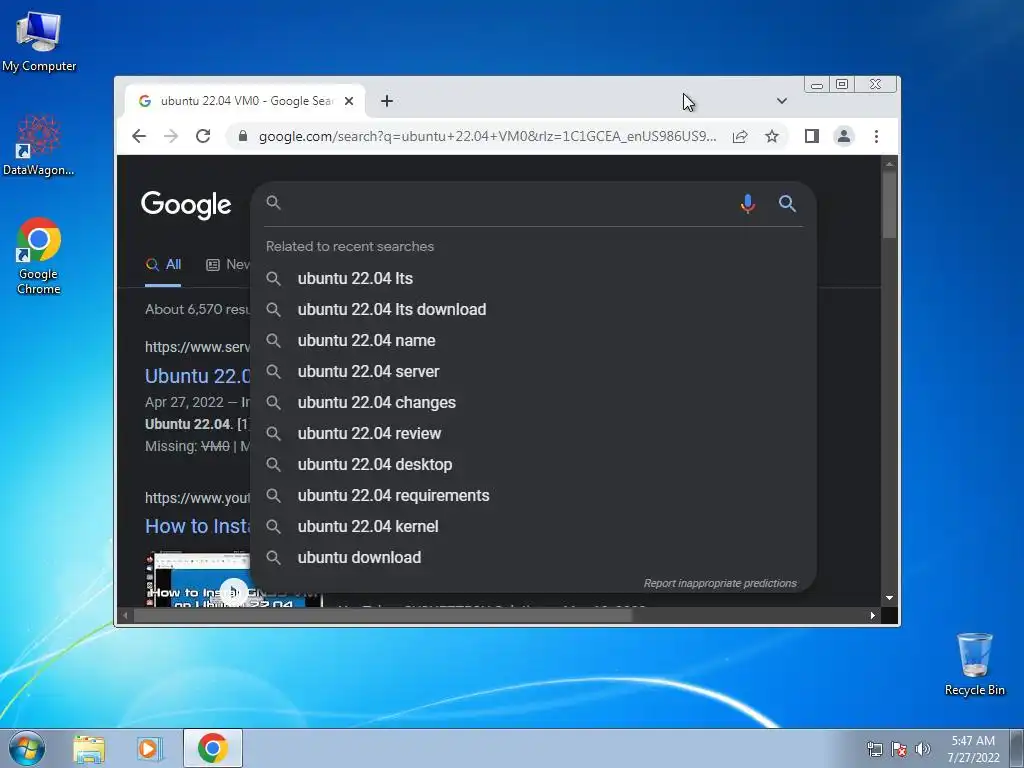This screenshot has width=1024, height=768.
Task: Open the Chrome profile avatar
Action: [x=844, y=136]
